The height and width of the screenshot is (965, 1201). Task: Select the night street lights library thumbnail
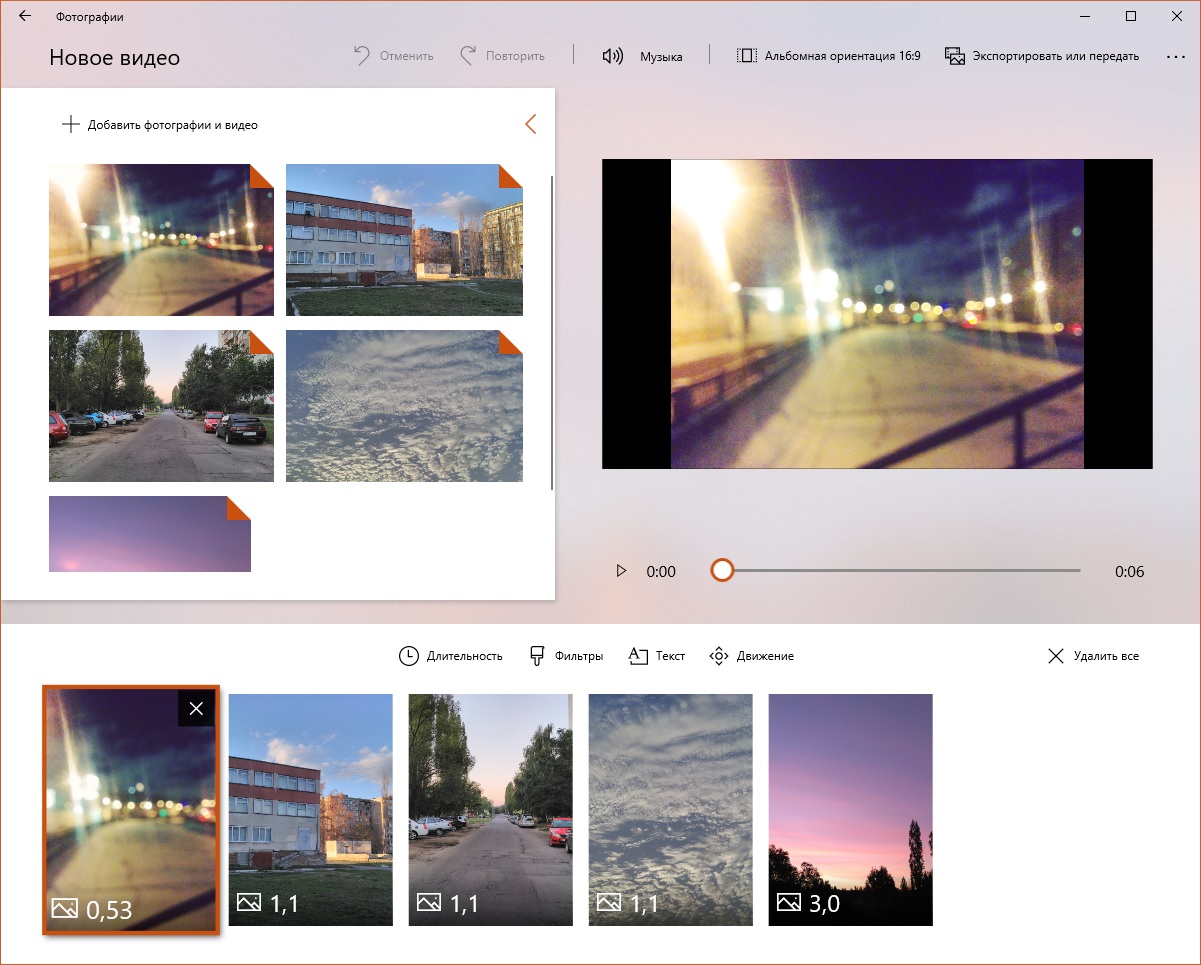[161, 240]
